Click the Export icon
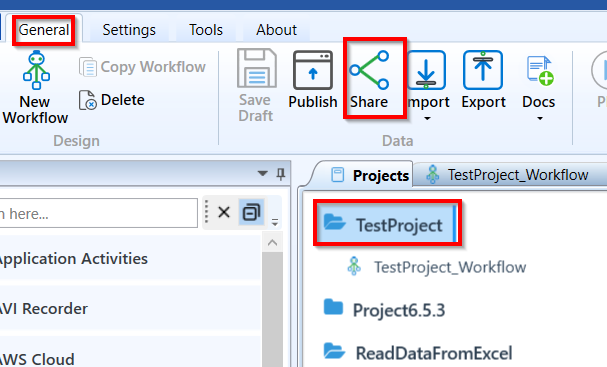This screenshot has width=607, height=367. [483, 70]
